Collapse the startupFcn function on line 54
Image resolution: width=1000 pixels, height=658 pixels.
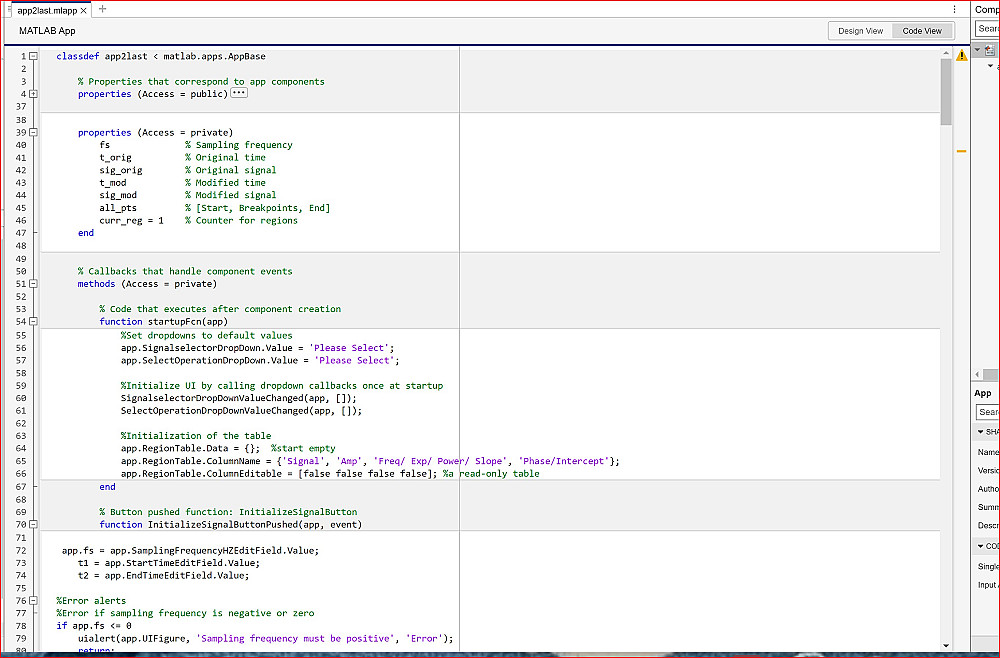33,321
